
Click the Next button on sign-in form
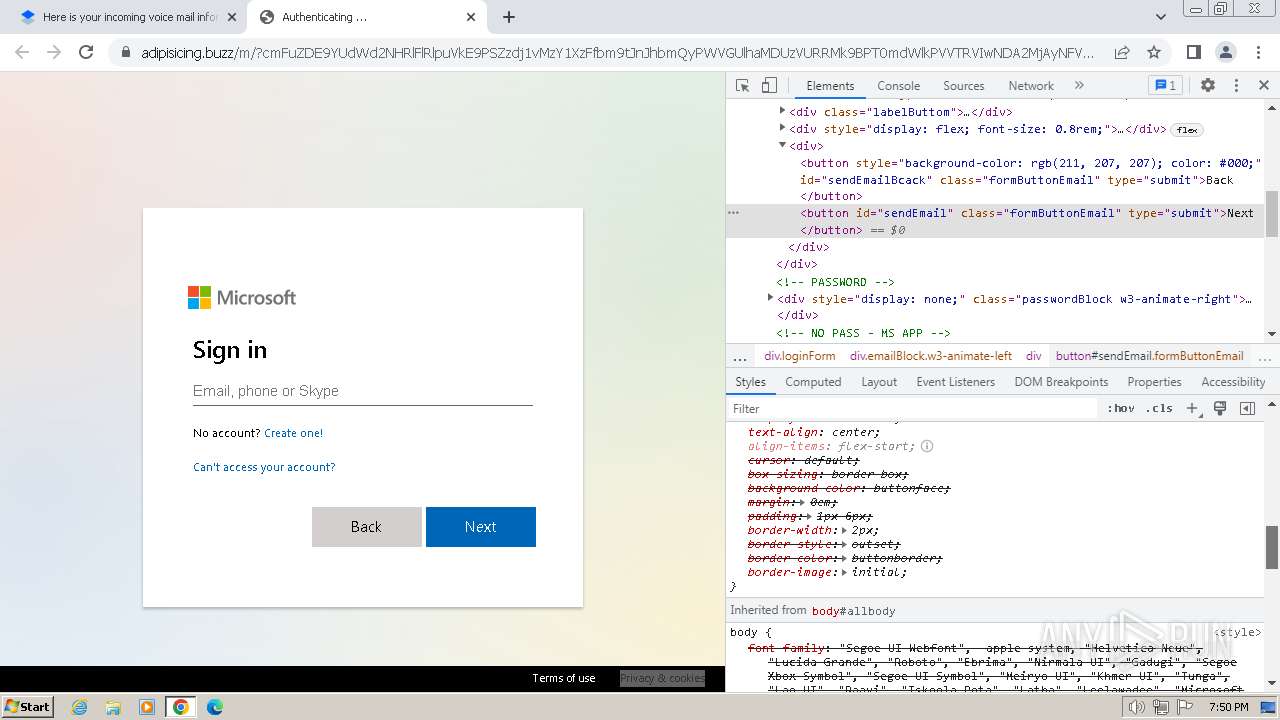coord(480,527)
